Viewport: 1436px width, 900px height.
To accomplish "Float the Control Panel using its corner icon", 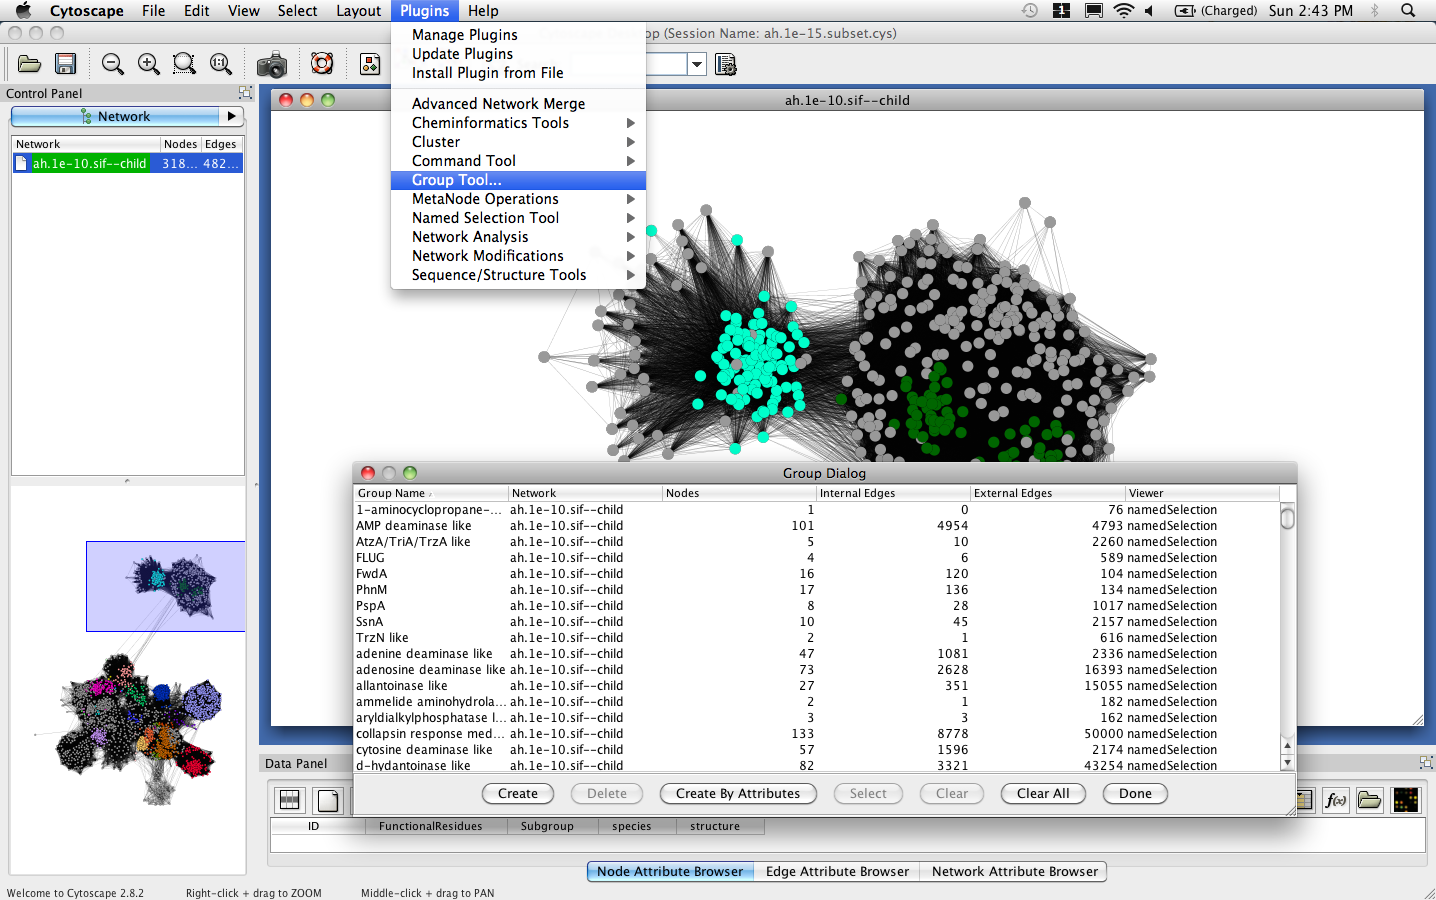I will click(245, 93).
